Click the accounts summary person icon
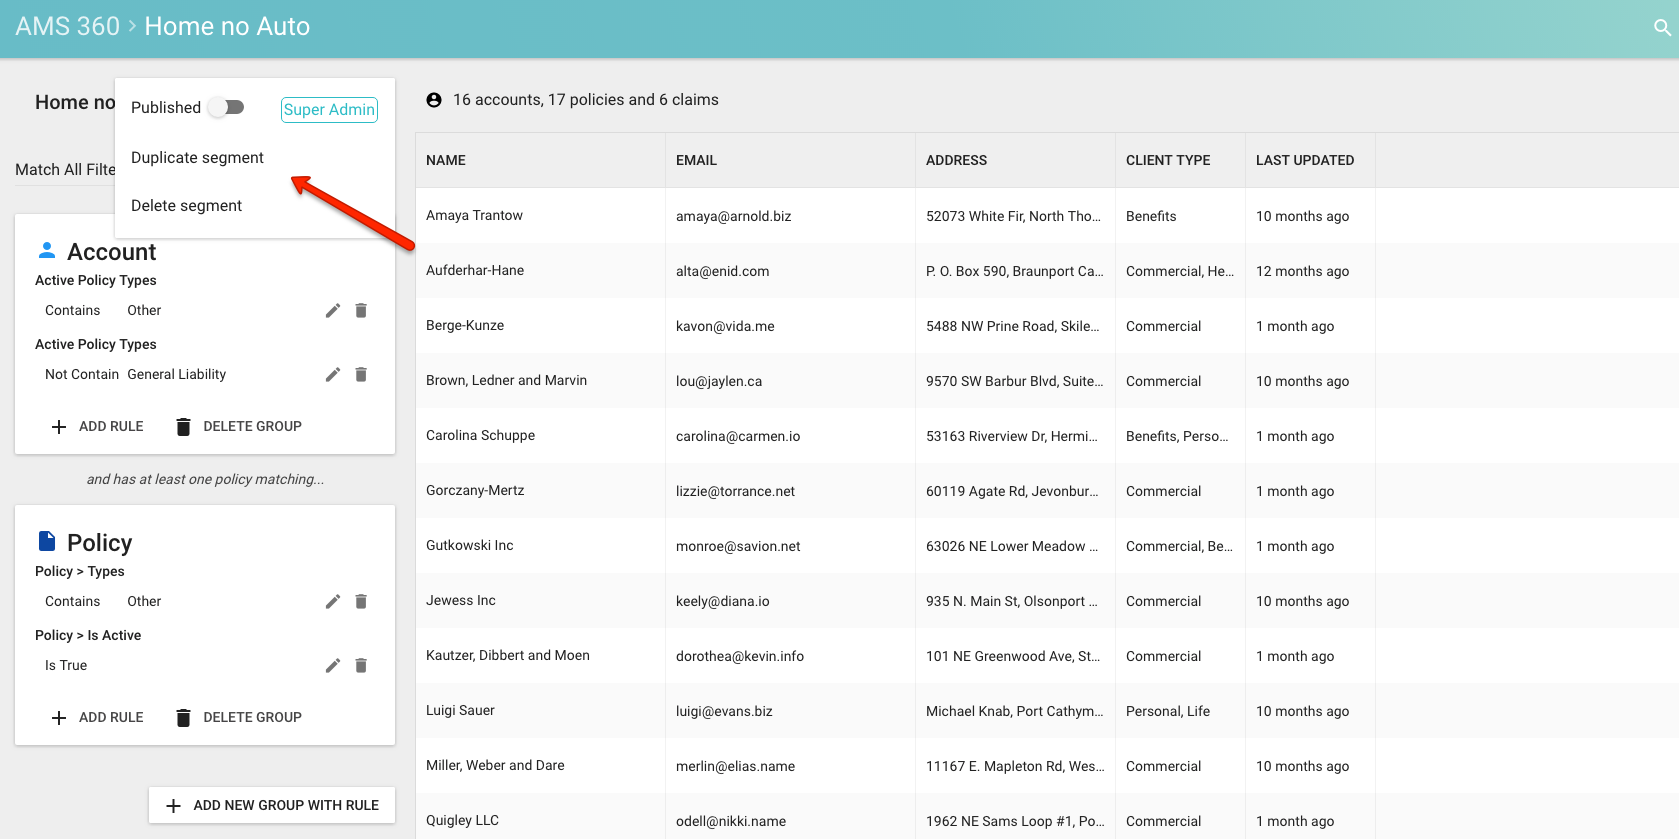Image resolution: width=1679 pixels, height=839 pixels. (434, 100)
